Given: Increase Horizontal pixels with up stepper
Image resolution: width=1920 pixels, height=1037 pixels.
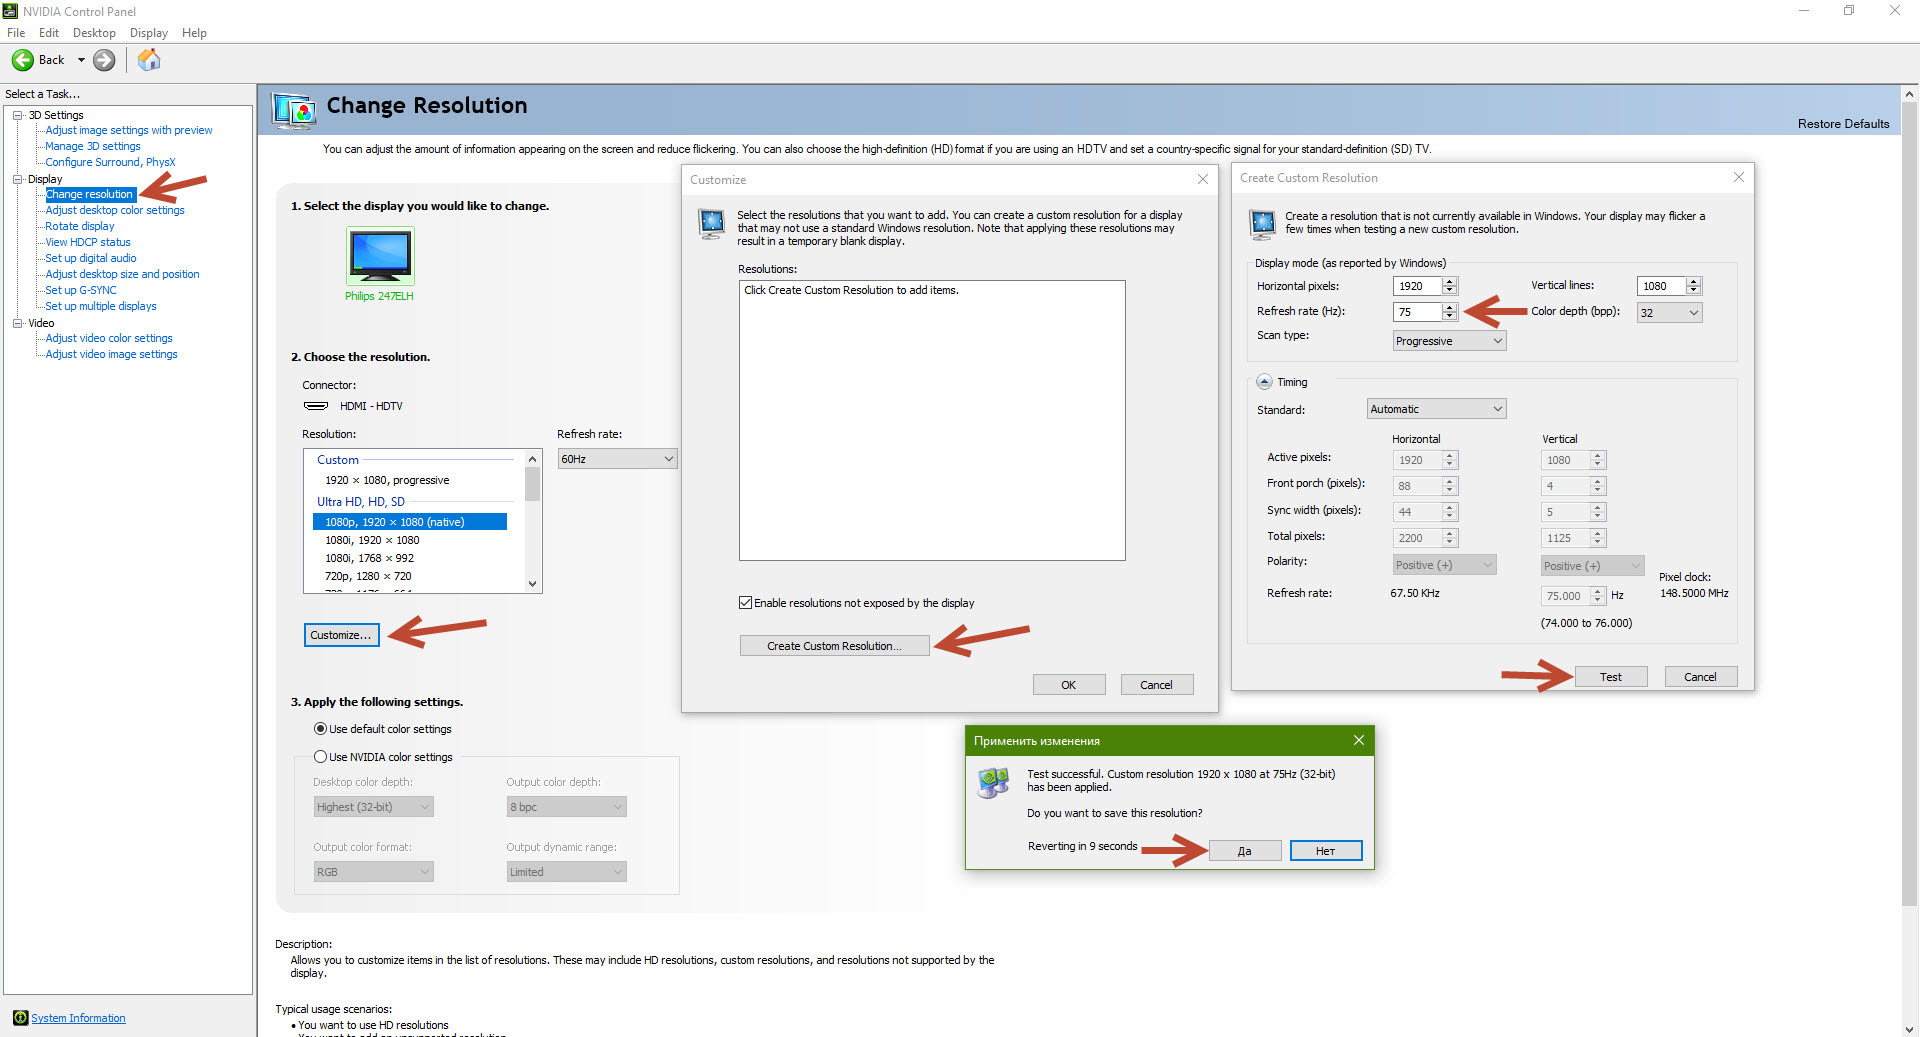Looking at the screenshot, I should 1450,282.
